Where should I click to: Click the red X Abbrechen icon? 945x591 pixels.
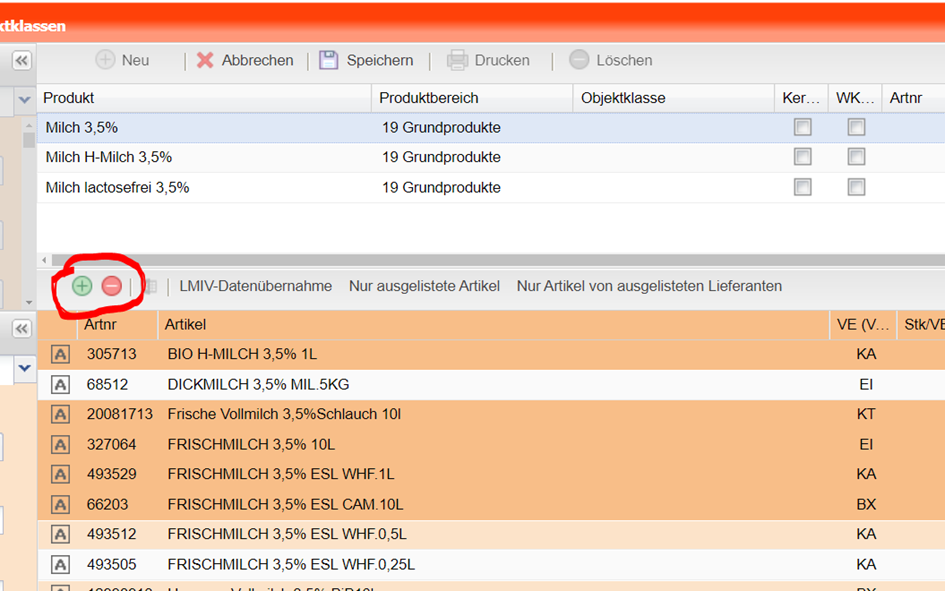pyautogui.click(x=205, y=60)
